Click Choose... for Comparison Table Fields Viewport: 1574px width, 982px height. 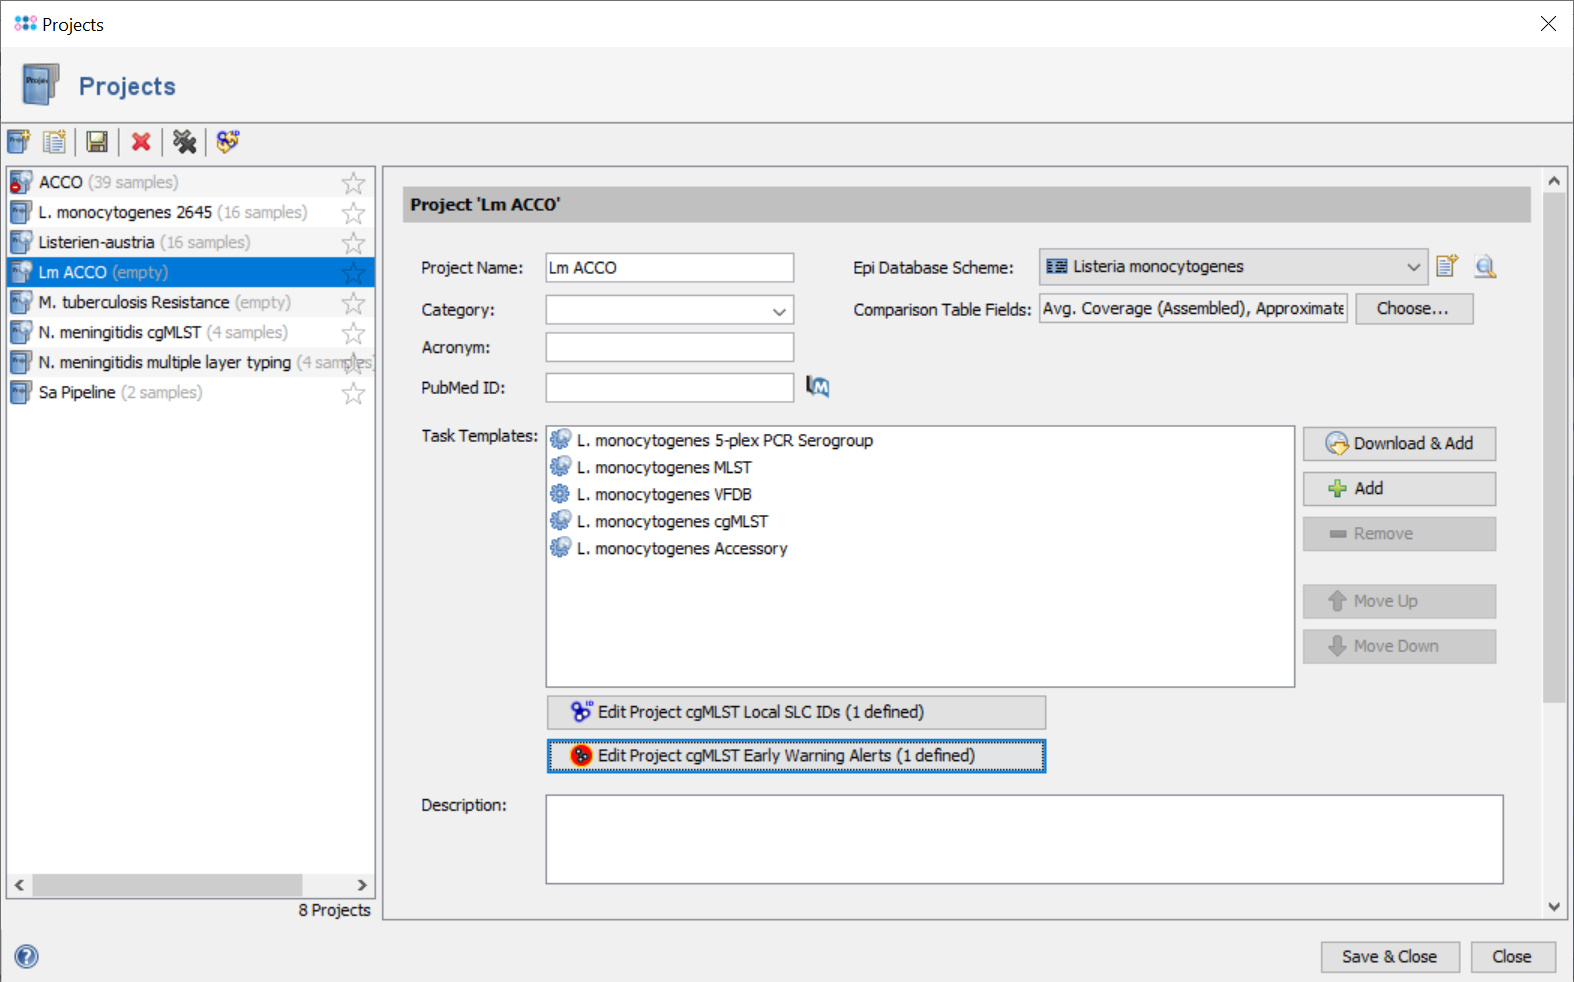1413,309
